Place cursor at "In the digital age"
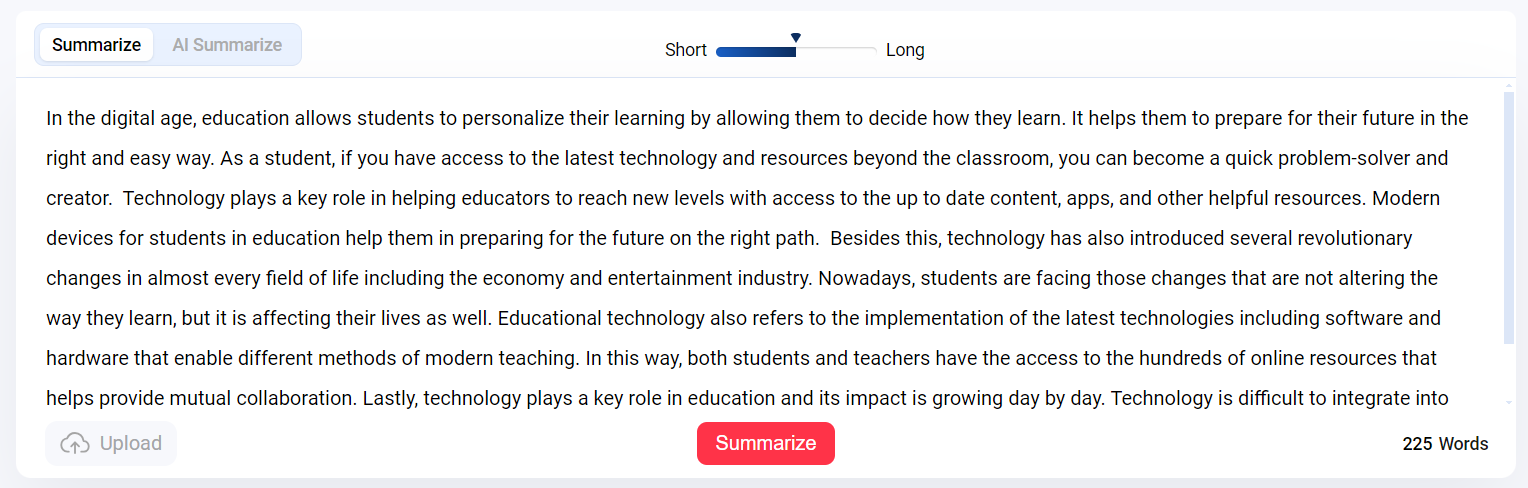 tap(120, 119)
